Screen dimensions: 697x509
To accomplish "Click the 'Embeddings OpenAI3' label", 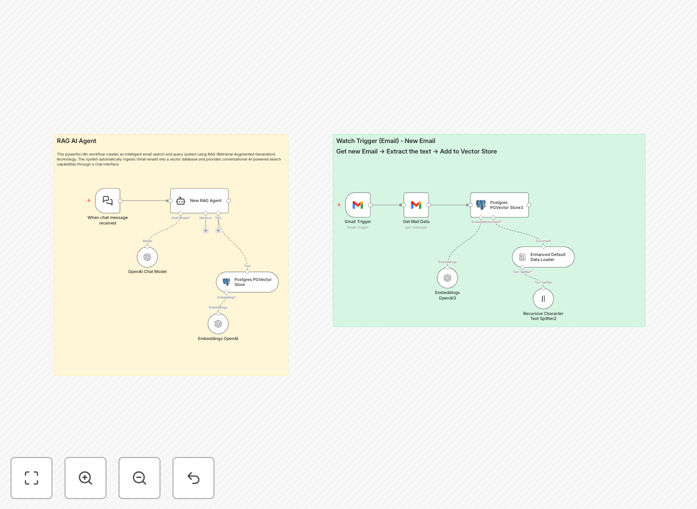I will pyautogui.click(x=447, y=296).
